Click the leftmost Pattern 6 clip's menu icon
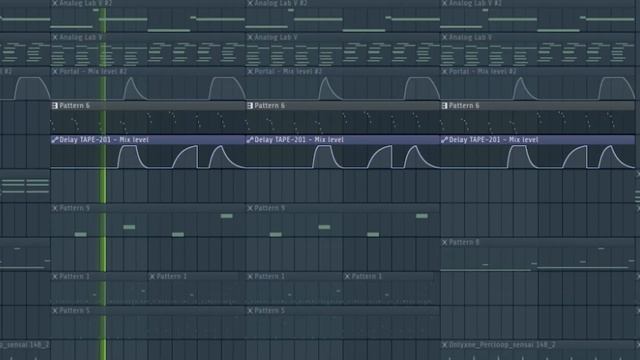The height and width of the screenshot is (360, 640). point(55,106)
